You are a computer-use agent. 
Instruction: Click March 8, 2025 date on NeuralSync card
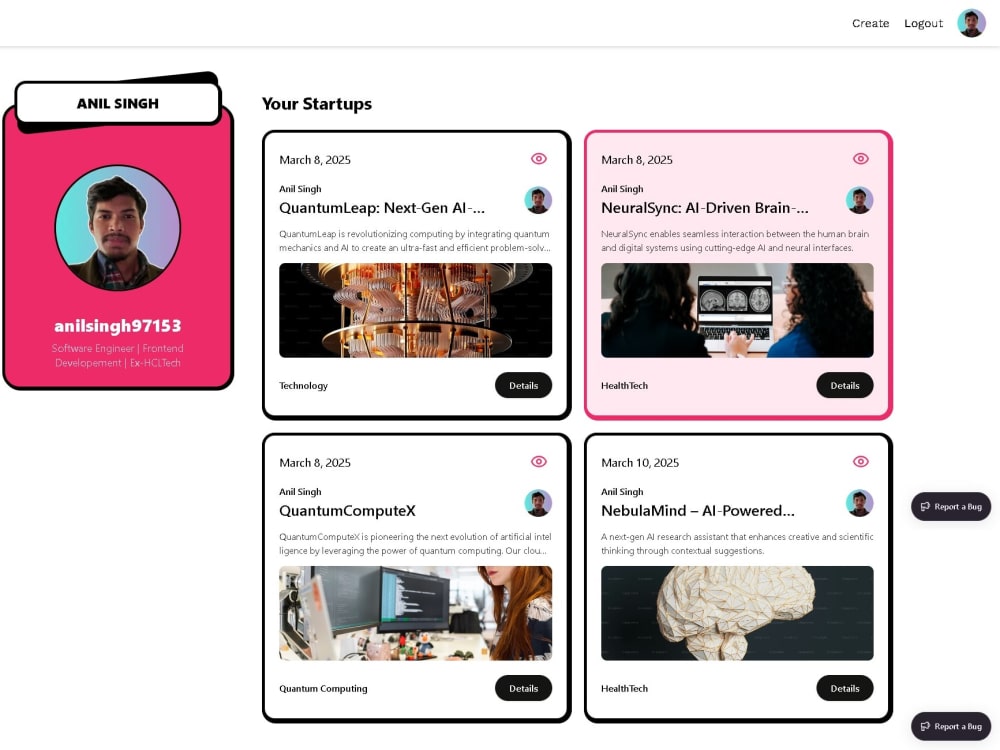(637, 160)
